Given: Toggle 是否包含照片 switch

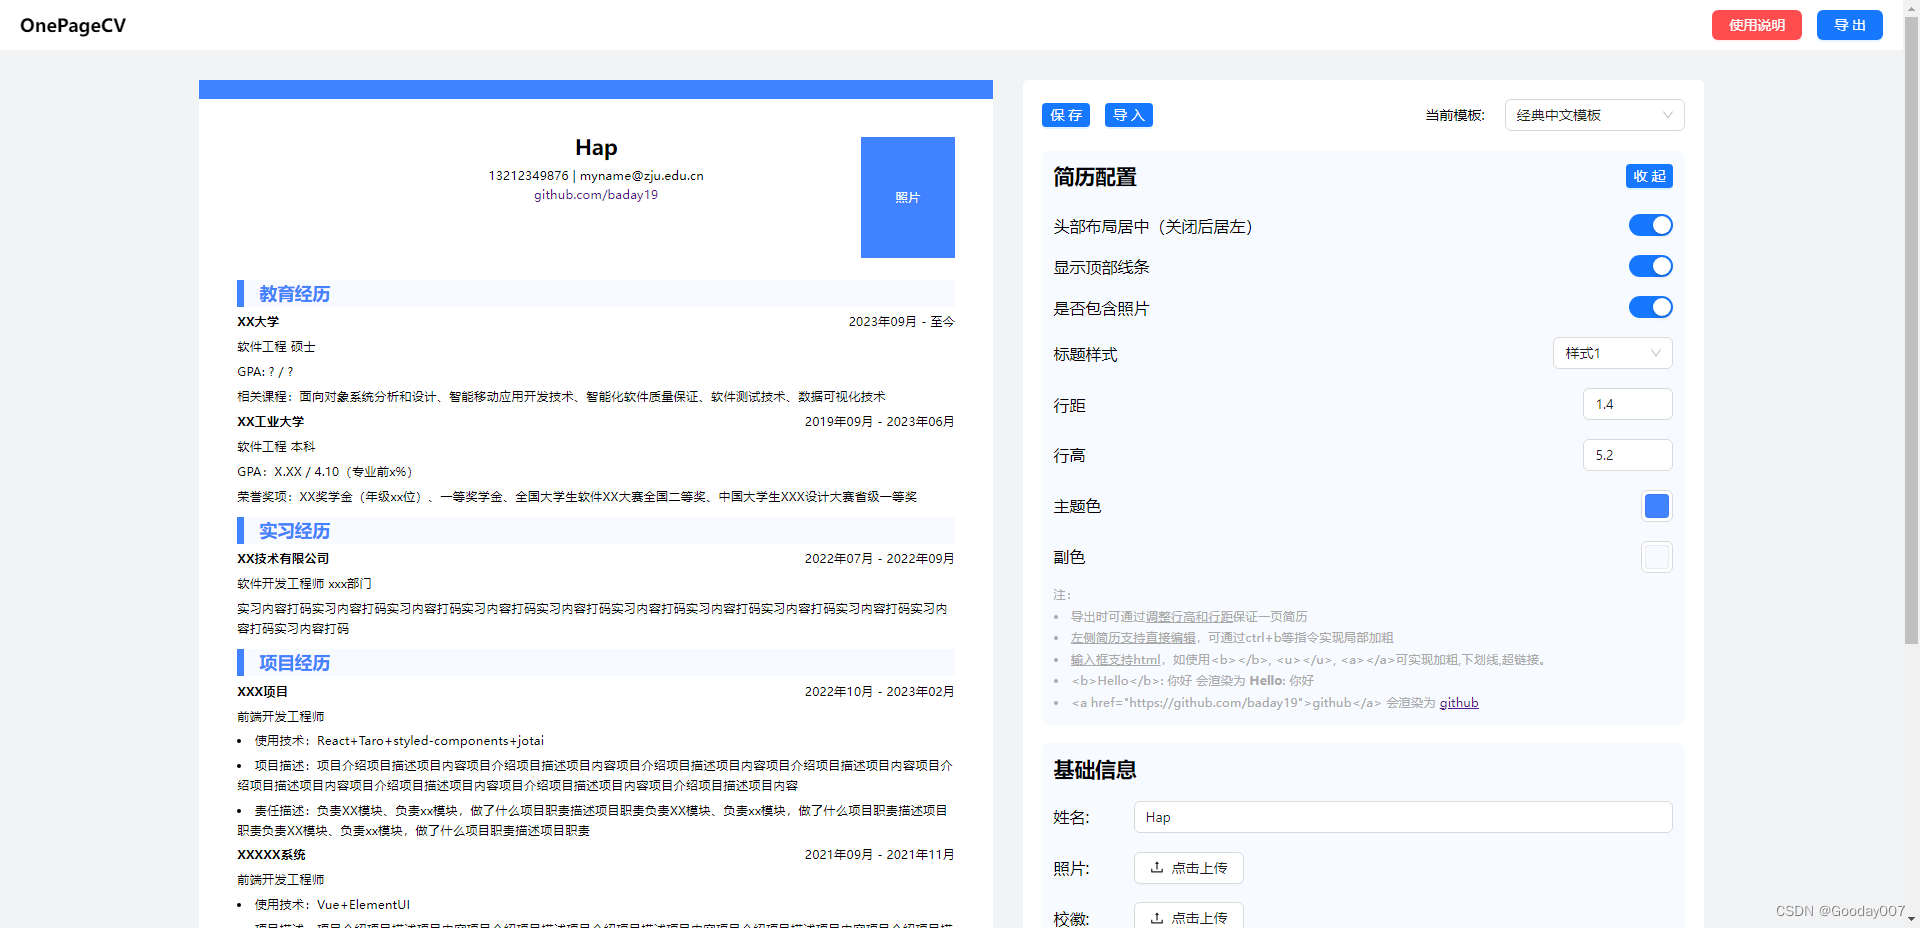Looking at the screenshot, I should click(1650, 307).
